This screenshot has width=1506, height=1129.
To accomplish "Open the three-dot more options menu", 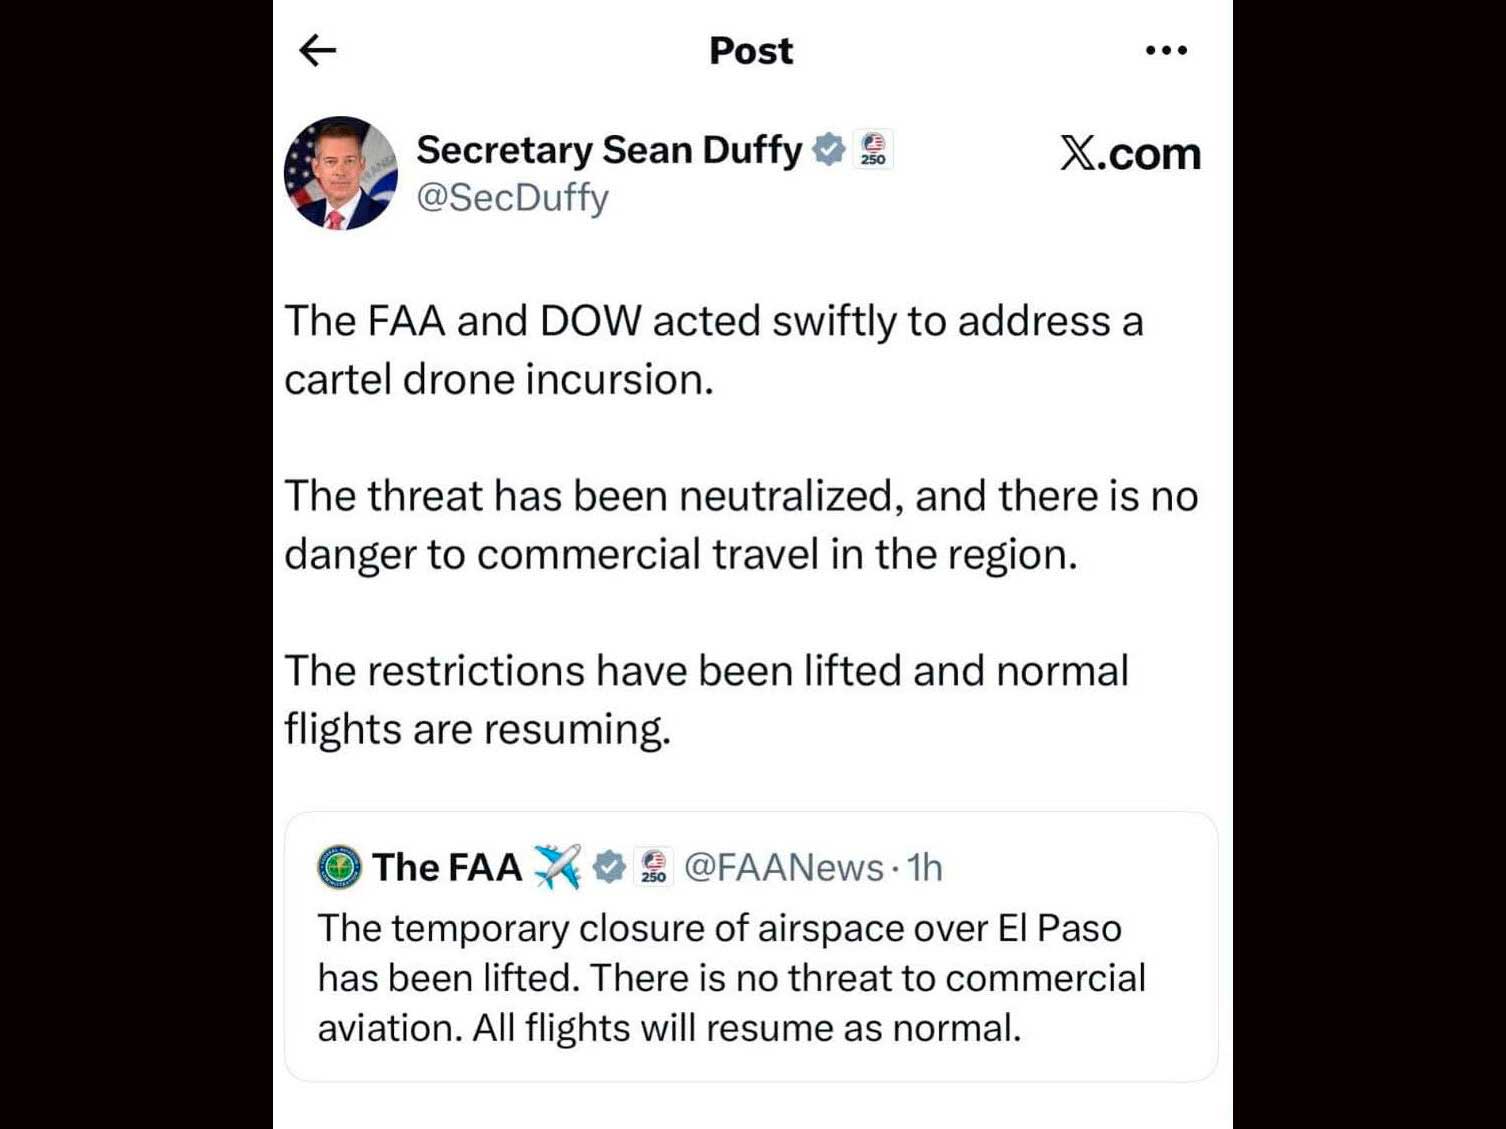I will click(x=1166, y=50).
